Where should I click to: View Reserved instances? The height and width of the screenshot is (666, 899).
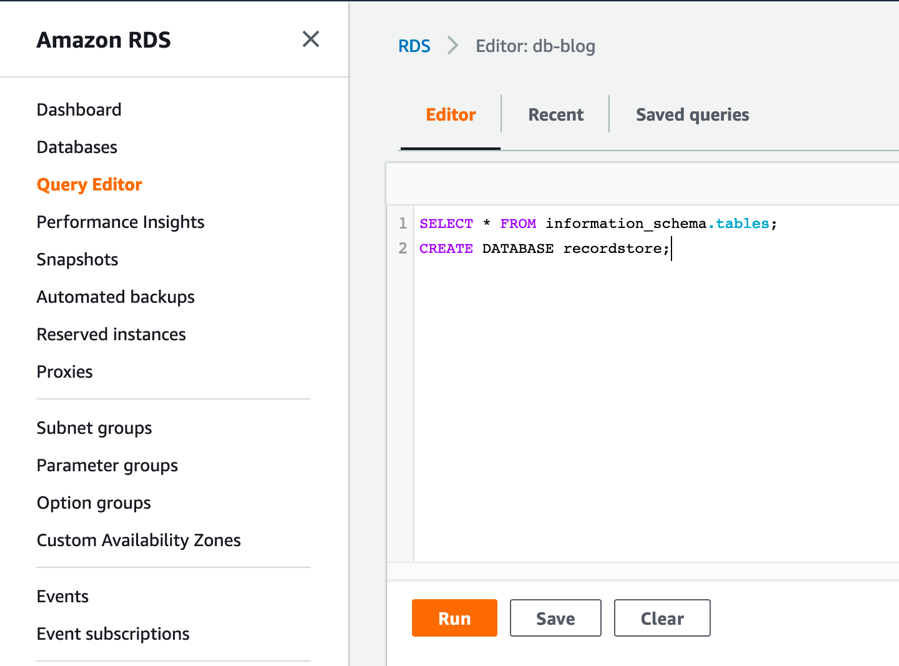click(x=111, y=334)
